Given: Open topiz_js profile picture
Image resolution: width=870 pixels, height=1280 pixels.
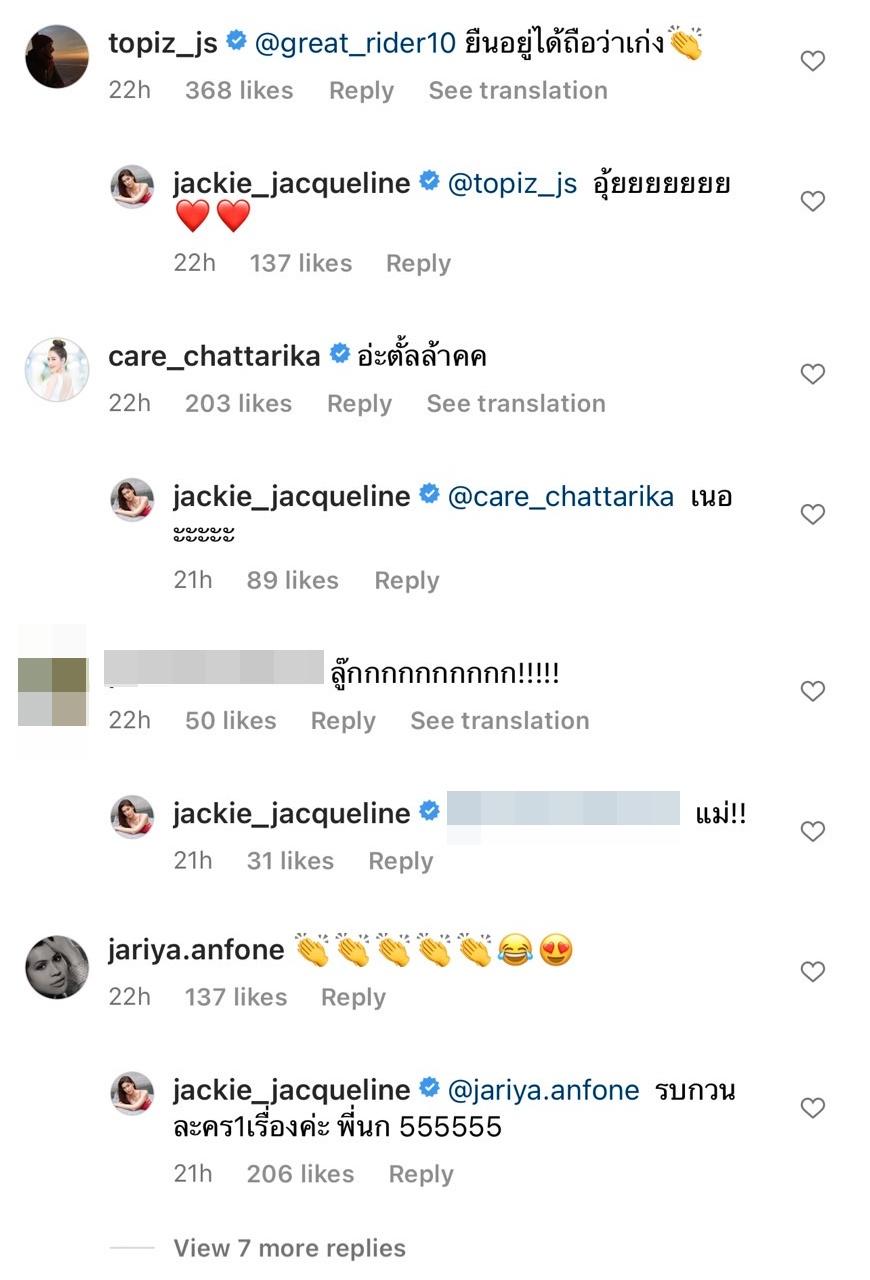Looking at the screenshot, I should 57,57.
